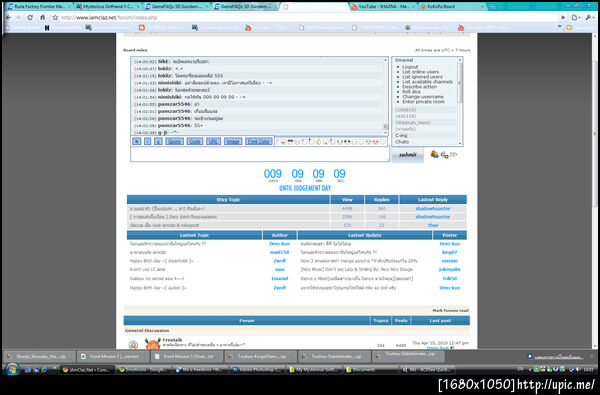The height and width of the screenshot is (395, 600).
Task: Open the Documents taskbar window
Action: (x=371, y=370)
